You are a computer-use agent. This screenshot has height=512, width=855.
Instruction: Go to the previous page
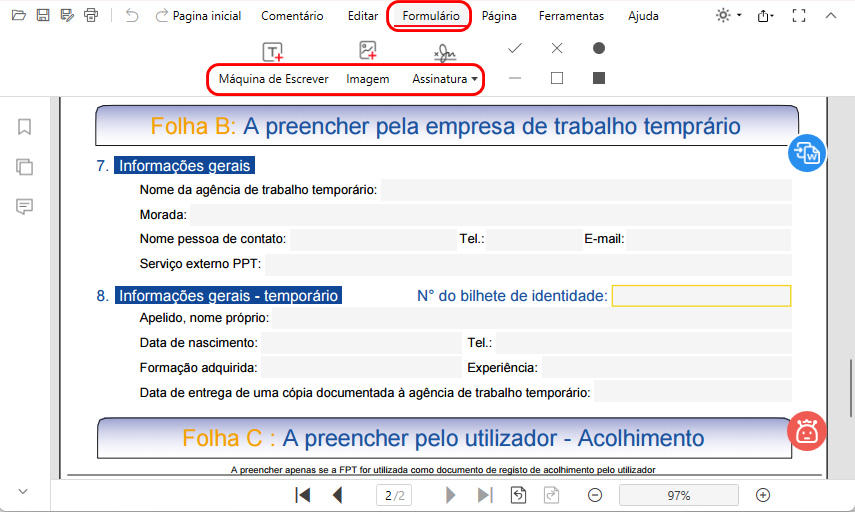click(x=338, y=495)
